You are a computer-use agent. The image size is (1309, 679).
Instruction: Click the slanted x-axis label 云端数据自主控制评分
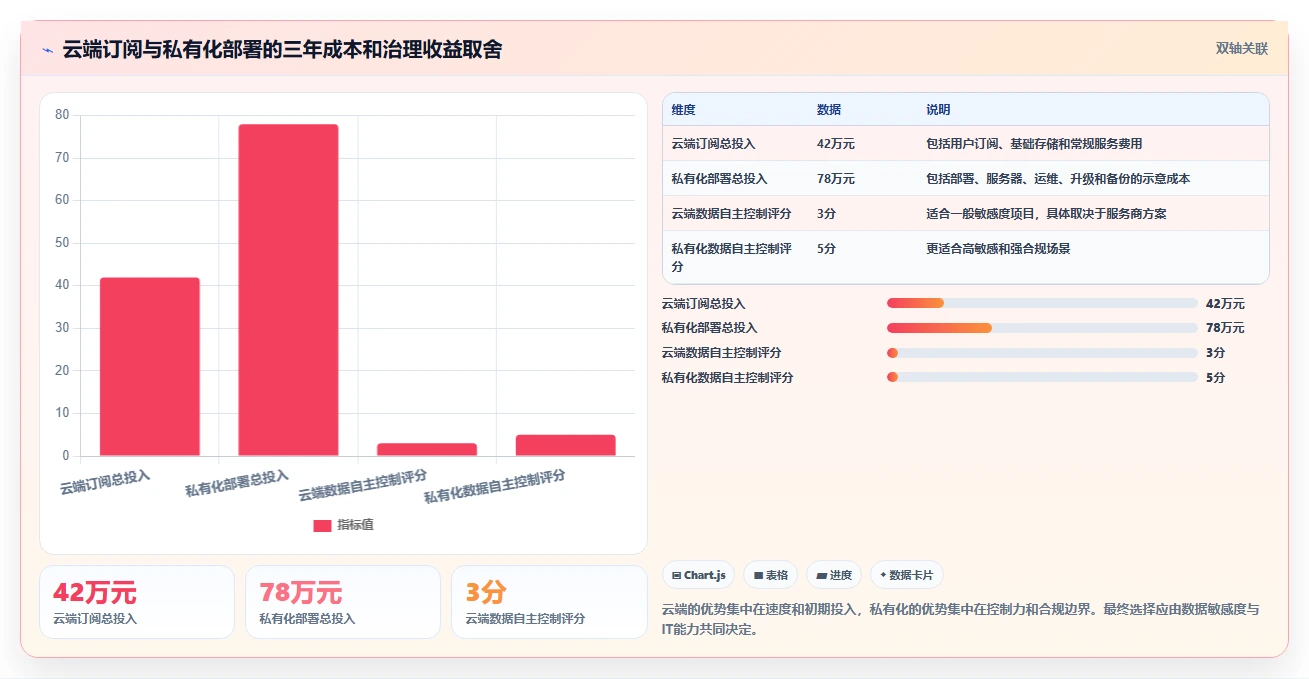[x=363, y=486]
